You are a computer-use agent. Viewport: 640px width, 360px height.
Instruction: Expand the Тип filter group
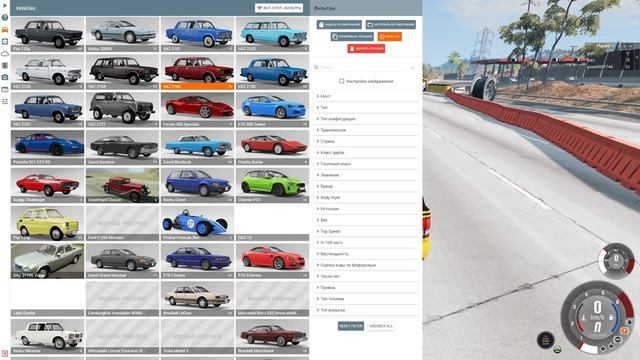(x=366, y=107)
